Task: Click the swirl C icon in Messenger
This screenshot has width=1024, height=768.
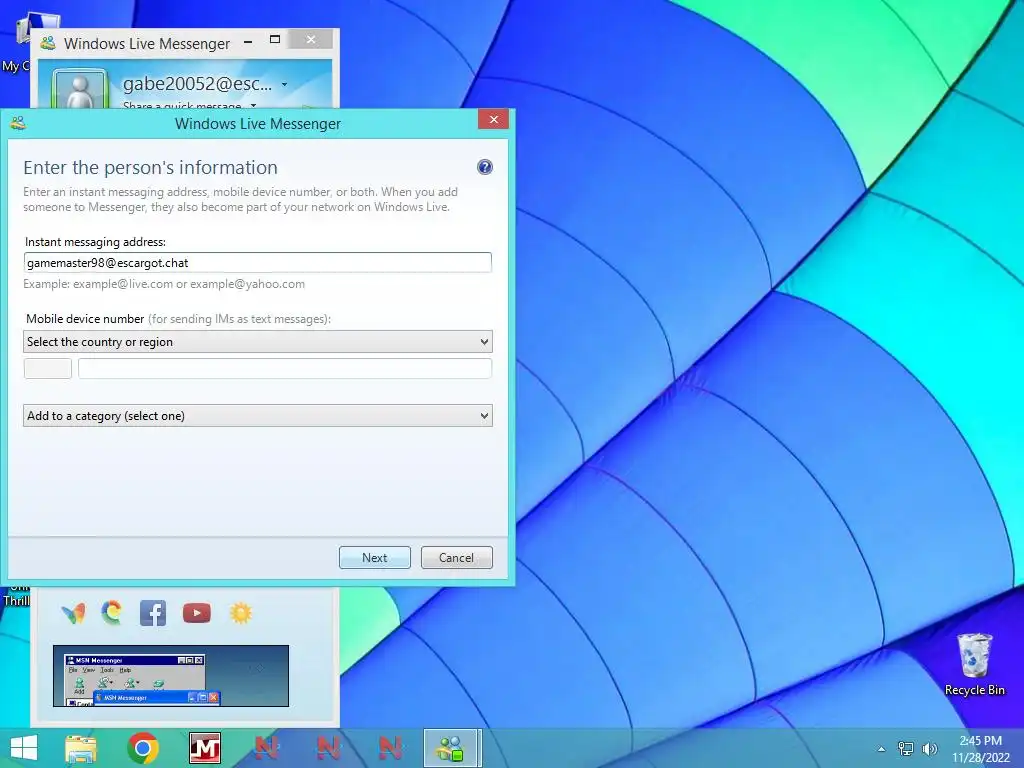Action: coord(112,613)
